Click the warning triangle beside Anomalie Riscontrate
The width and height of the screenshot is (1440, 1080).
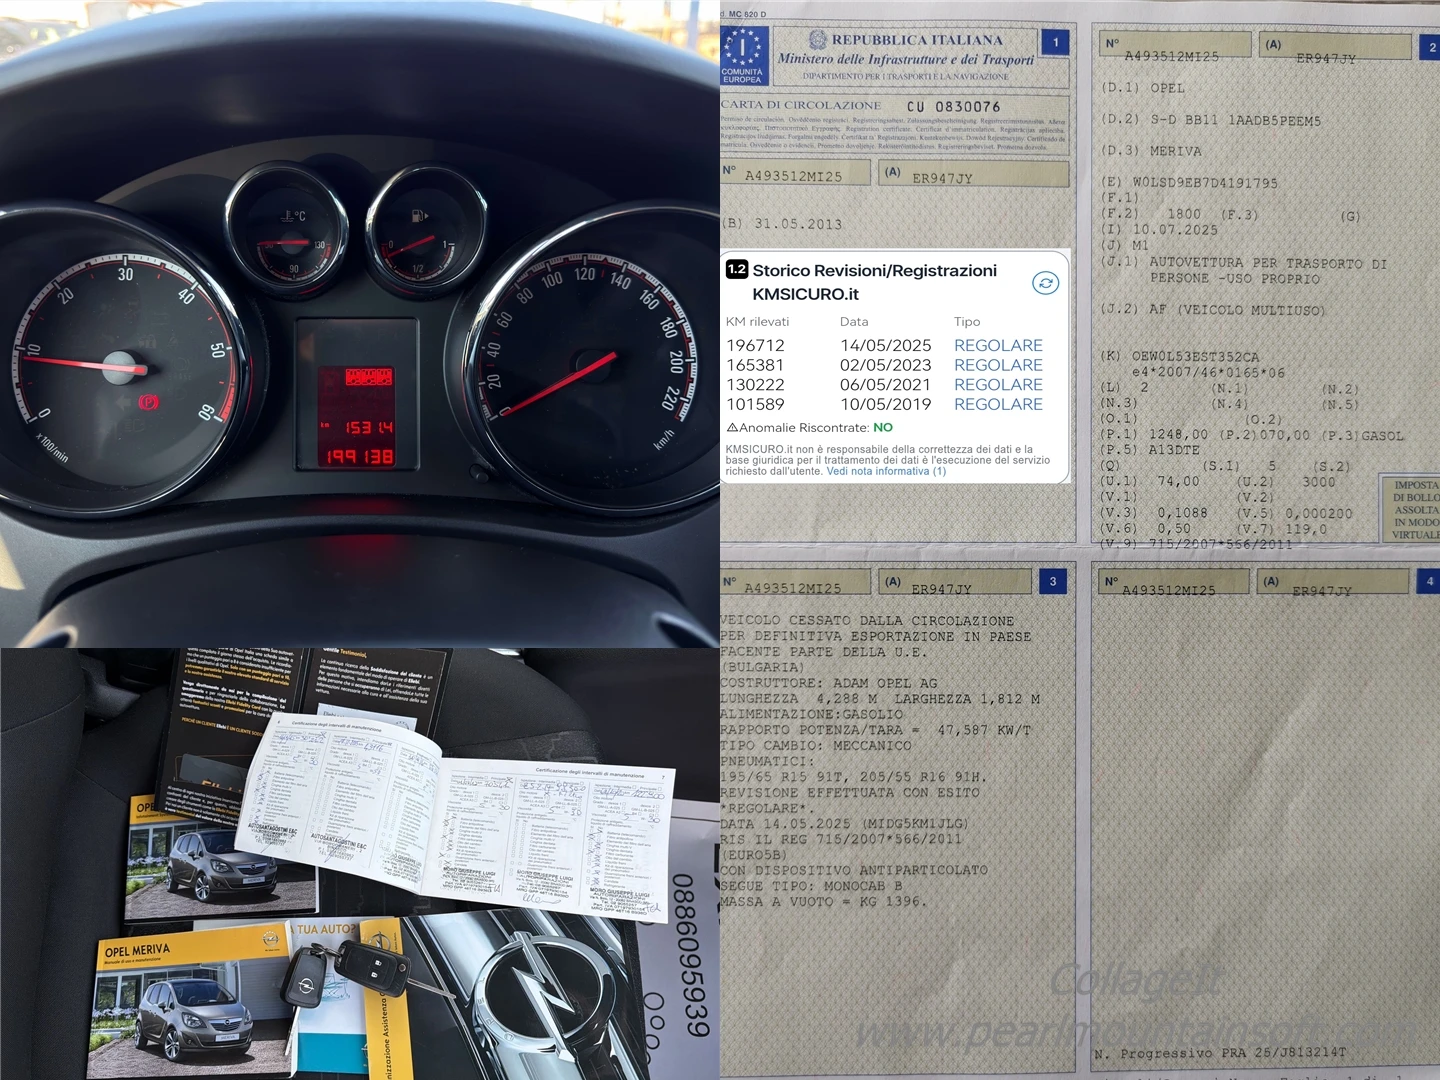click(x=732, y=428)
